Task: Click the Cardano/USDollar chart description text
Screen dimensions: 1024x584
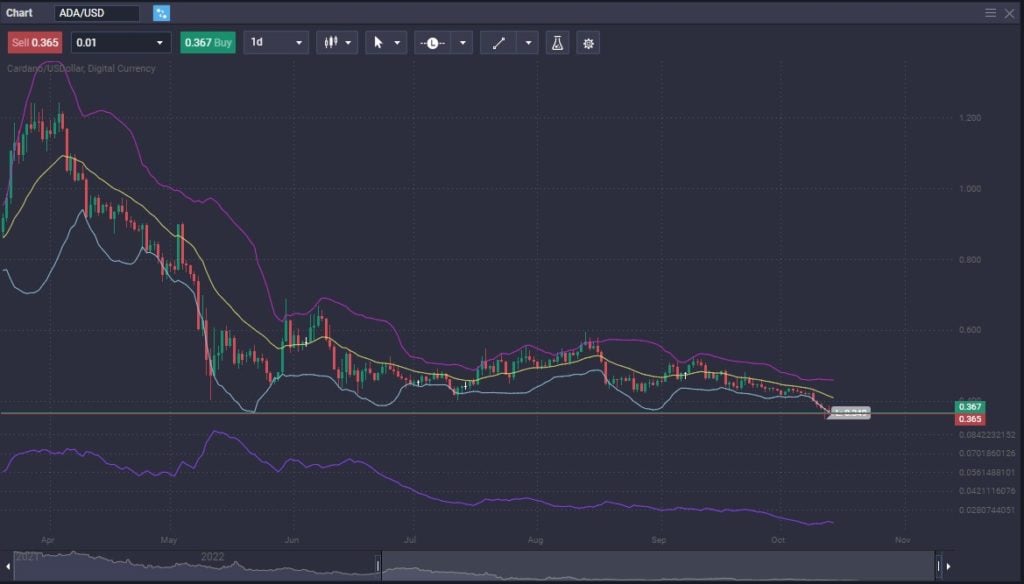Action: coord(81,69)
